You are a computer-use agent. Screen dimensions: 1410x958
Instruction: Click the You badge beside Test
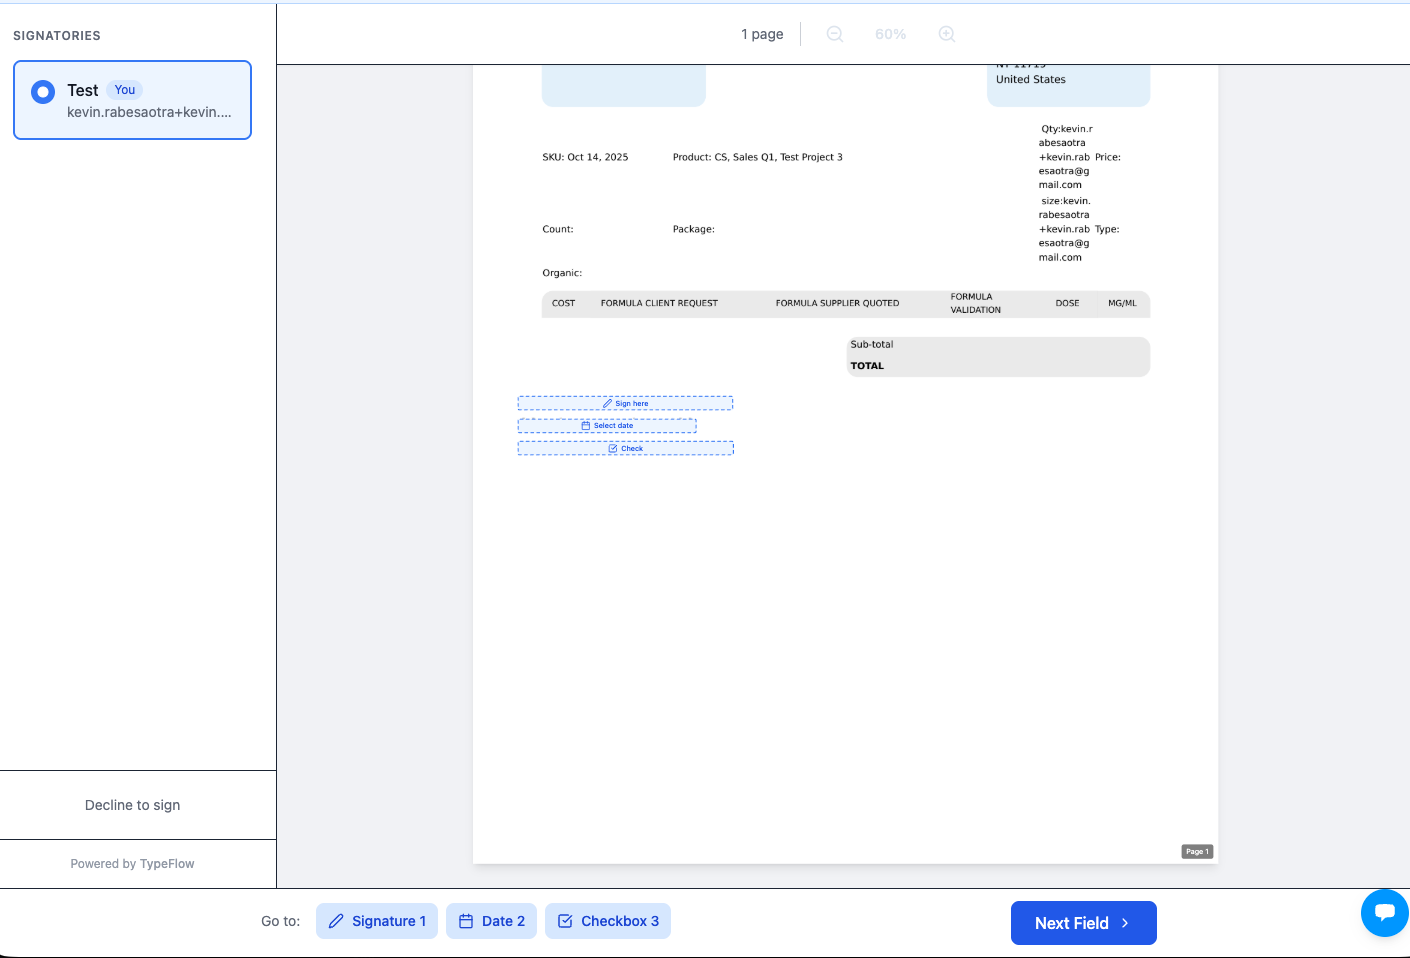tap(125, 90)
